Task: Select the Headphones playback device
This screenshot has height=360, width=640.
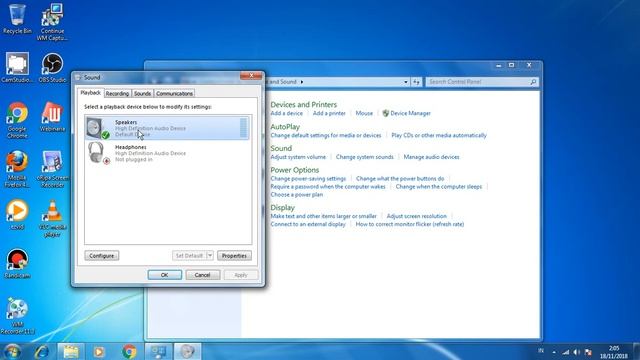Action: [x=167, y=153]
